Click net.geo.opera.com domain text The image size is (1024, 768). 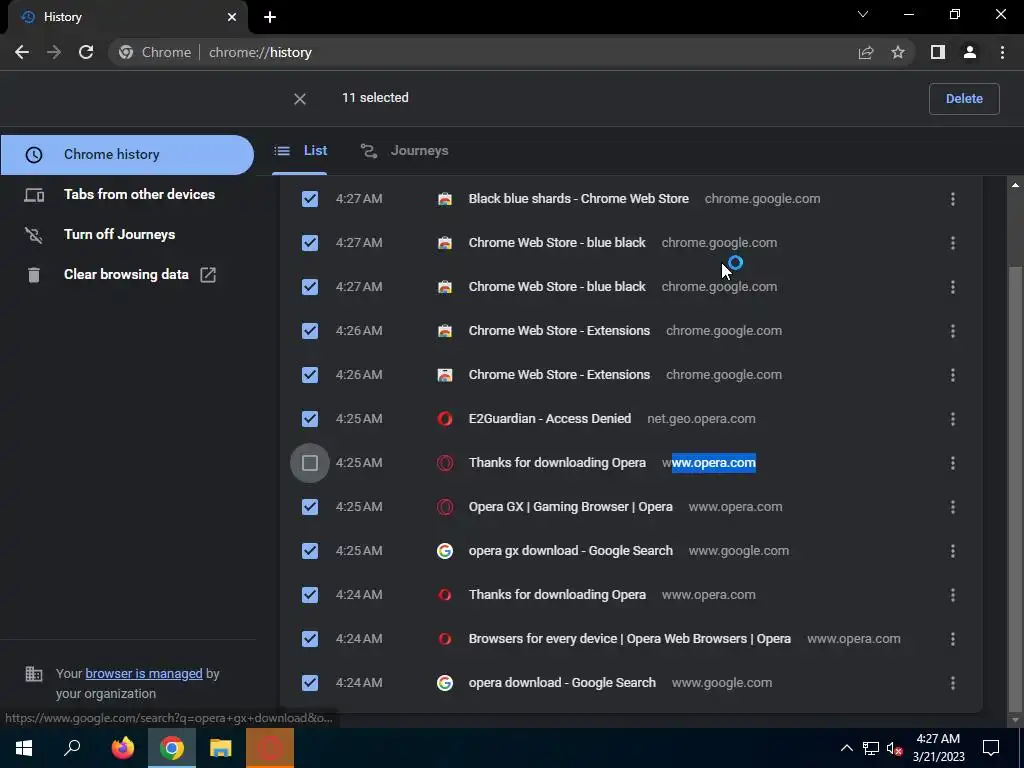point(701,419)
